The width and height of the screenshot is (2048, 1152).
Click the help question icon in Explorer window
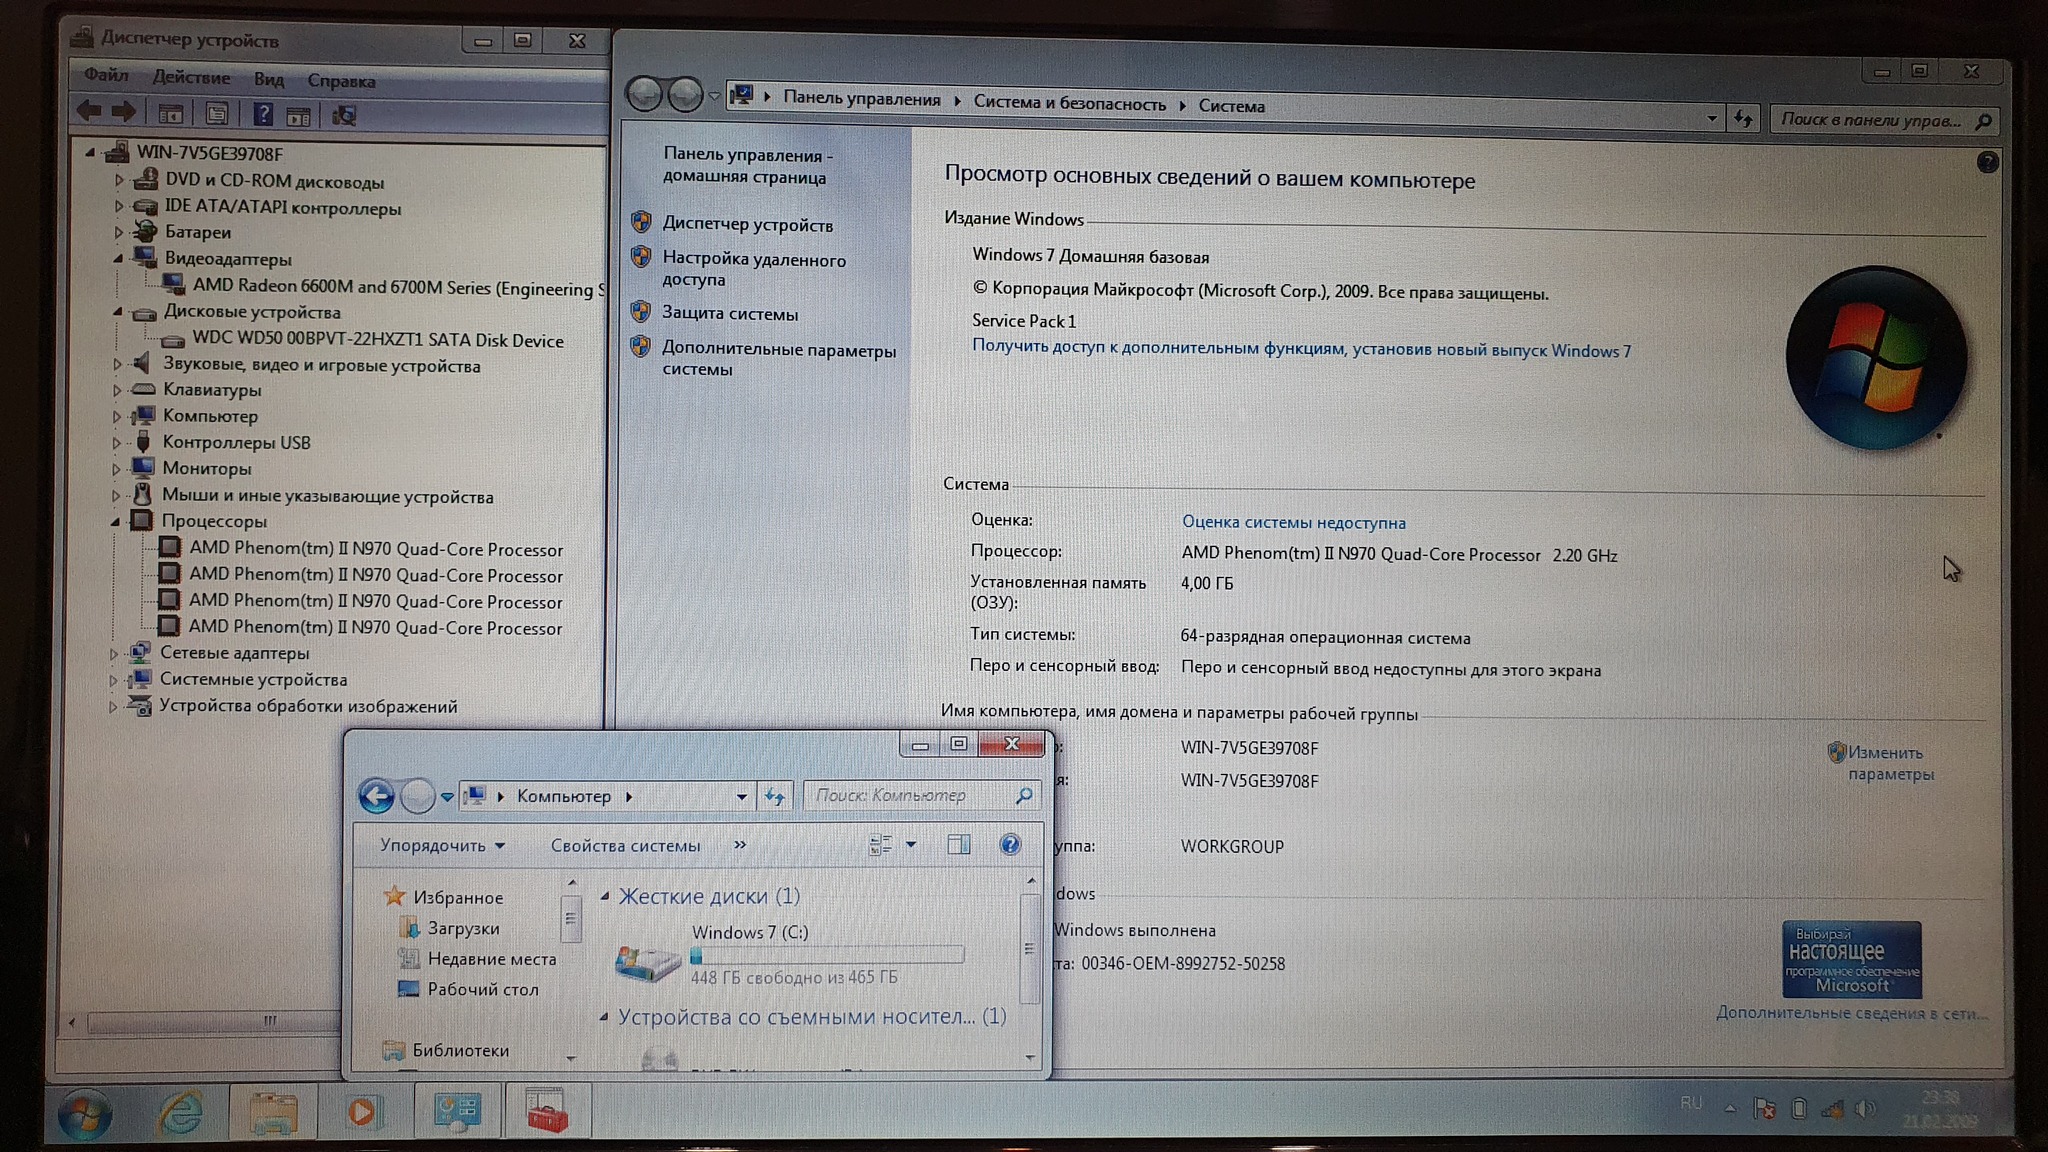coord(1010,845)
